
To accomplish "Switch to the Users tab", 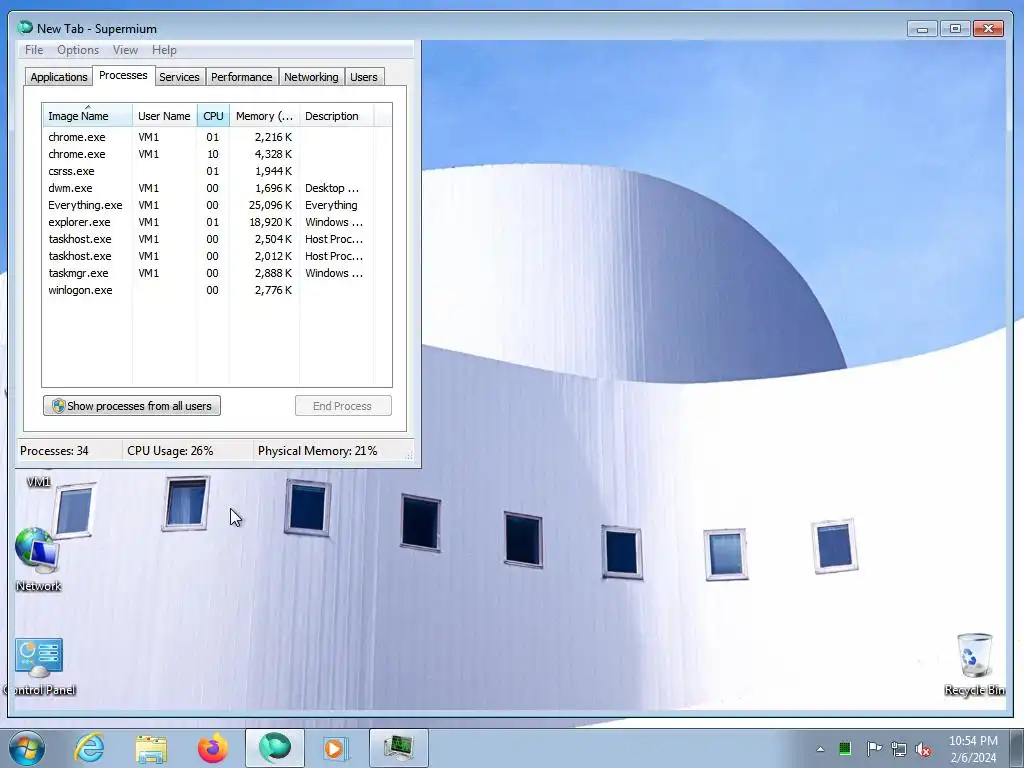I will pyautogui.click(x=364, y=77).
